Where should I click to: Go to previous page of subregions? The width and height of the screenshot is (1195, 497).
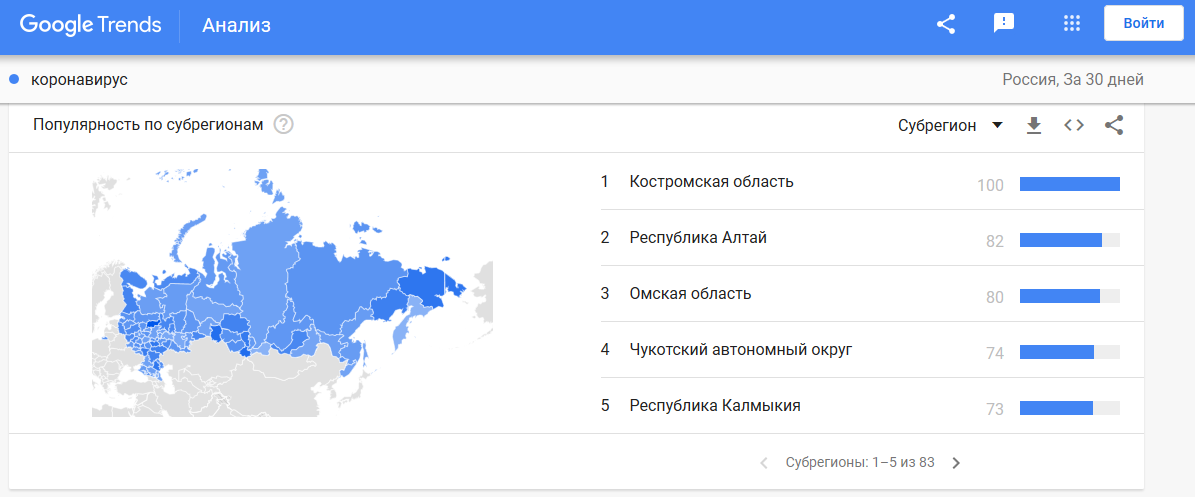click(x=764, y=463)
